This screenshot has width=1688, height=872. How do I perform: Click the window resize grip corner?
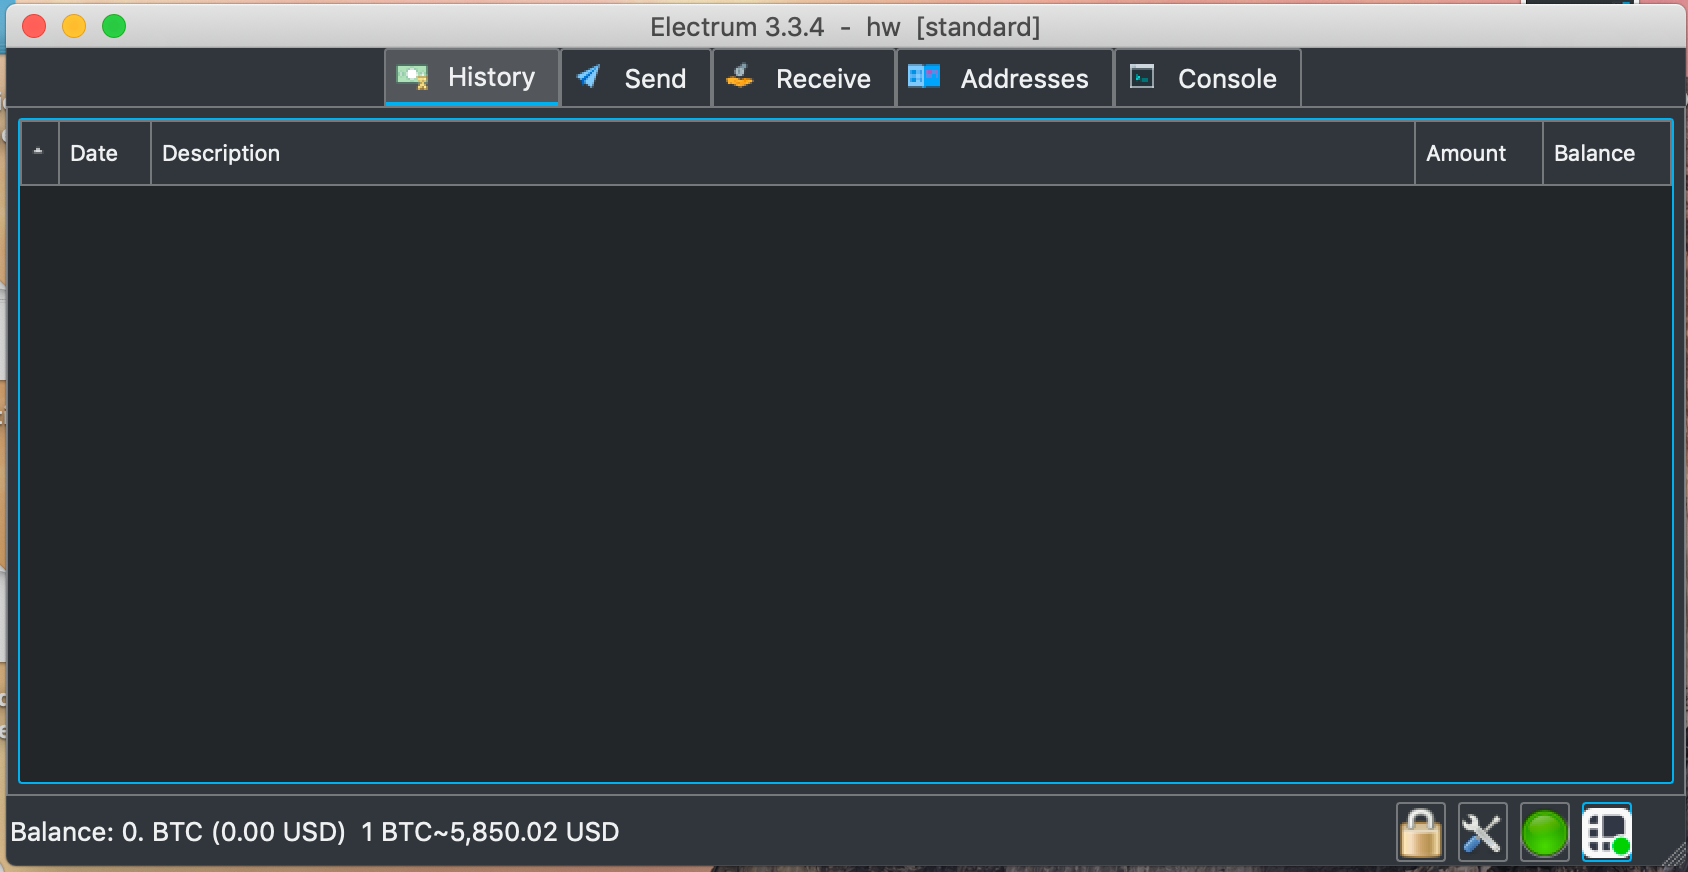point(1673,854)
